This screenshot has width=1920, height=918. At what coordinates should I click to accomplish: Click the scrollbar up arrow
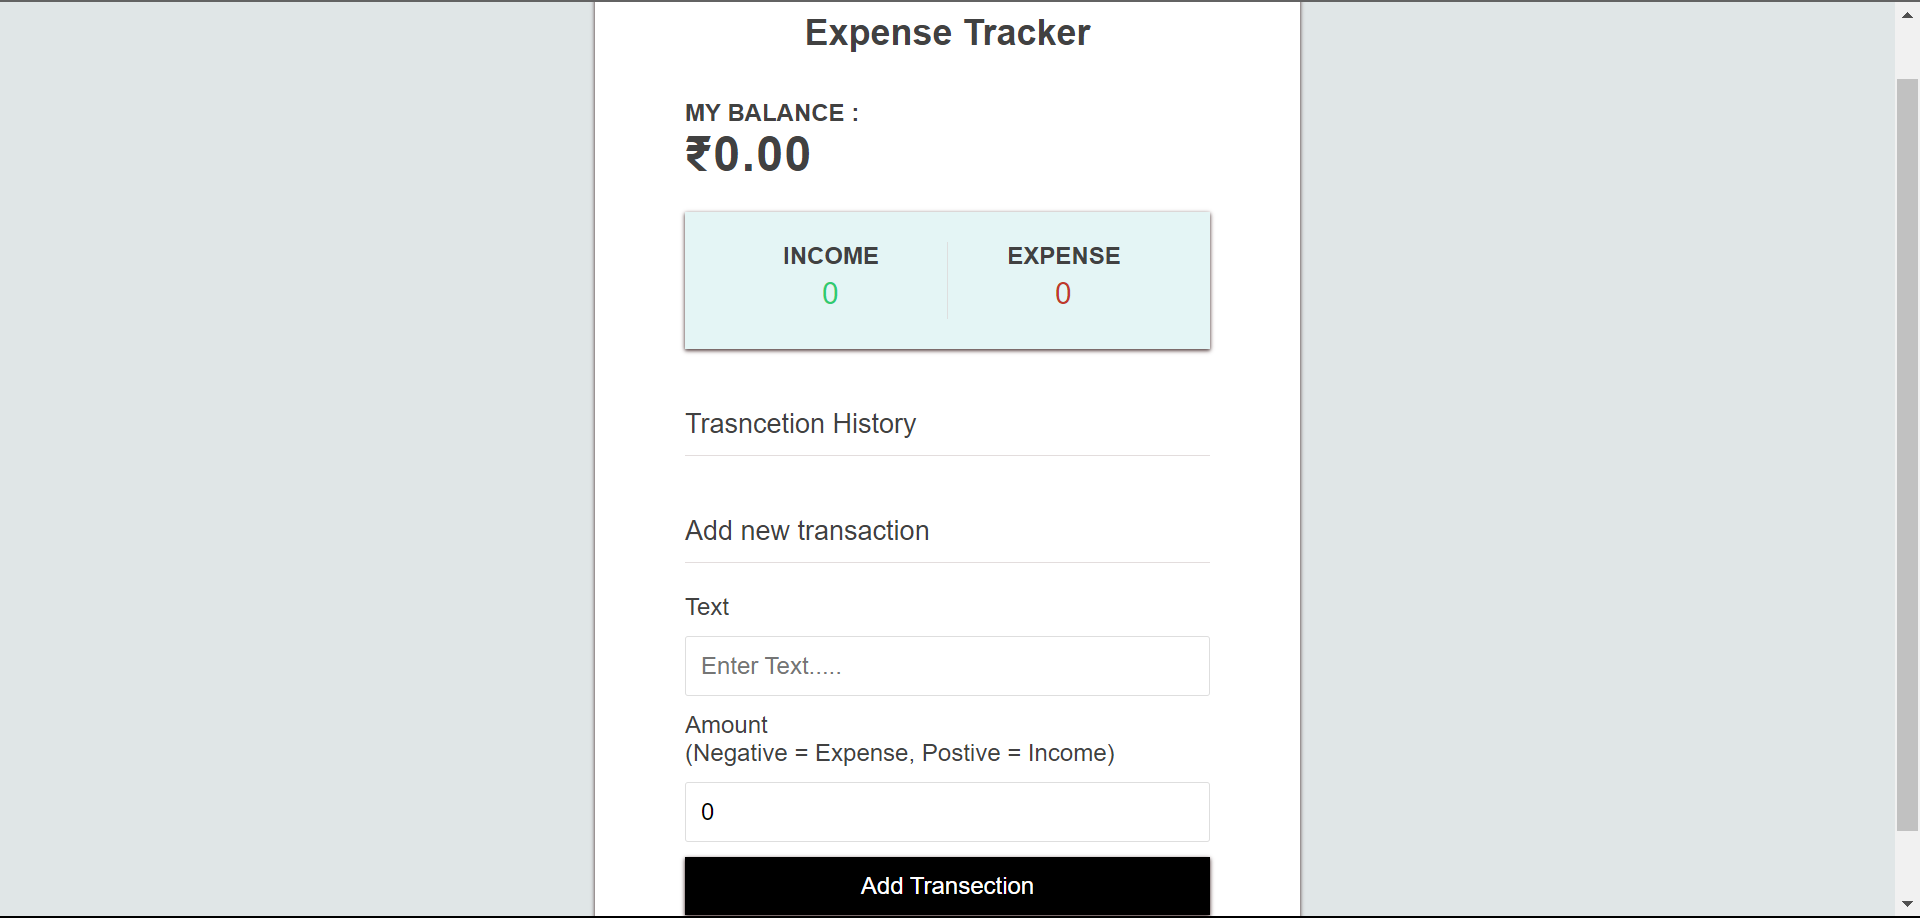[x=1905, y=13]
